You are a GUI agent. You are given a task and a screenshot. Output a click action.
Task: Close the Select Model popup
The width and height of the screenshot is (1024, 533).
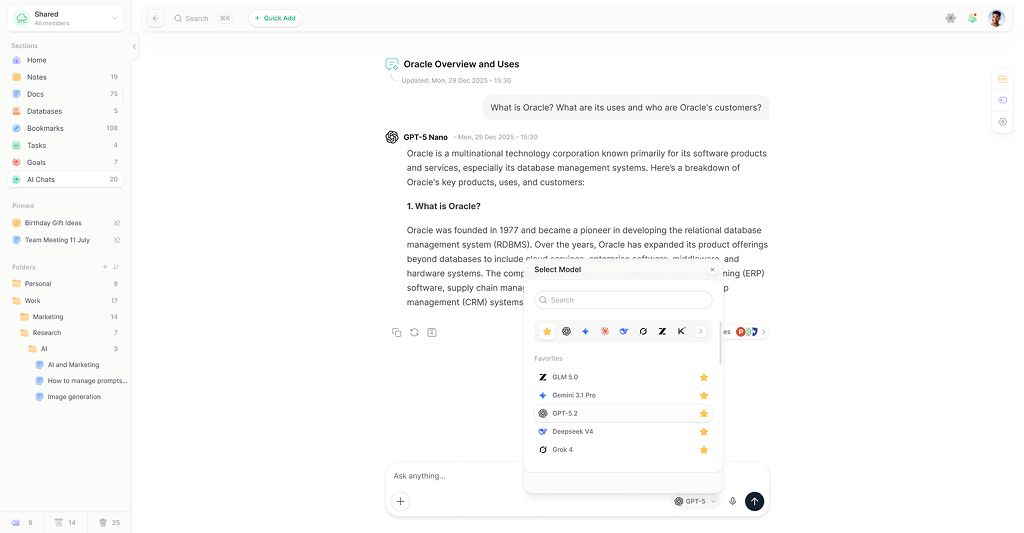pos(712,269)
